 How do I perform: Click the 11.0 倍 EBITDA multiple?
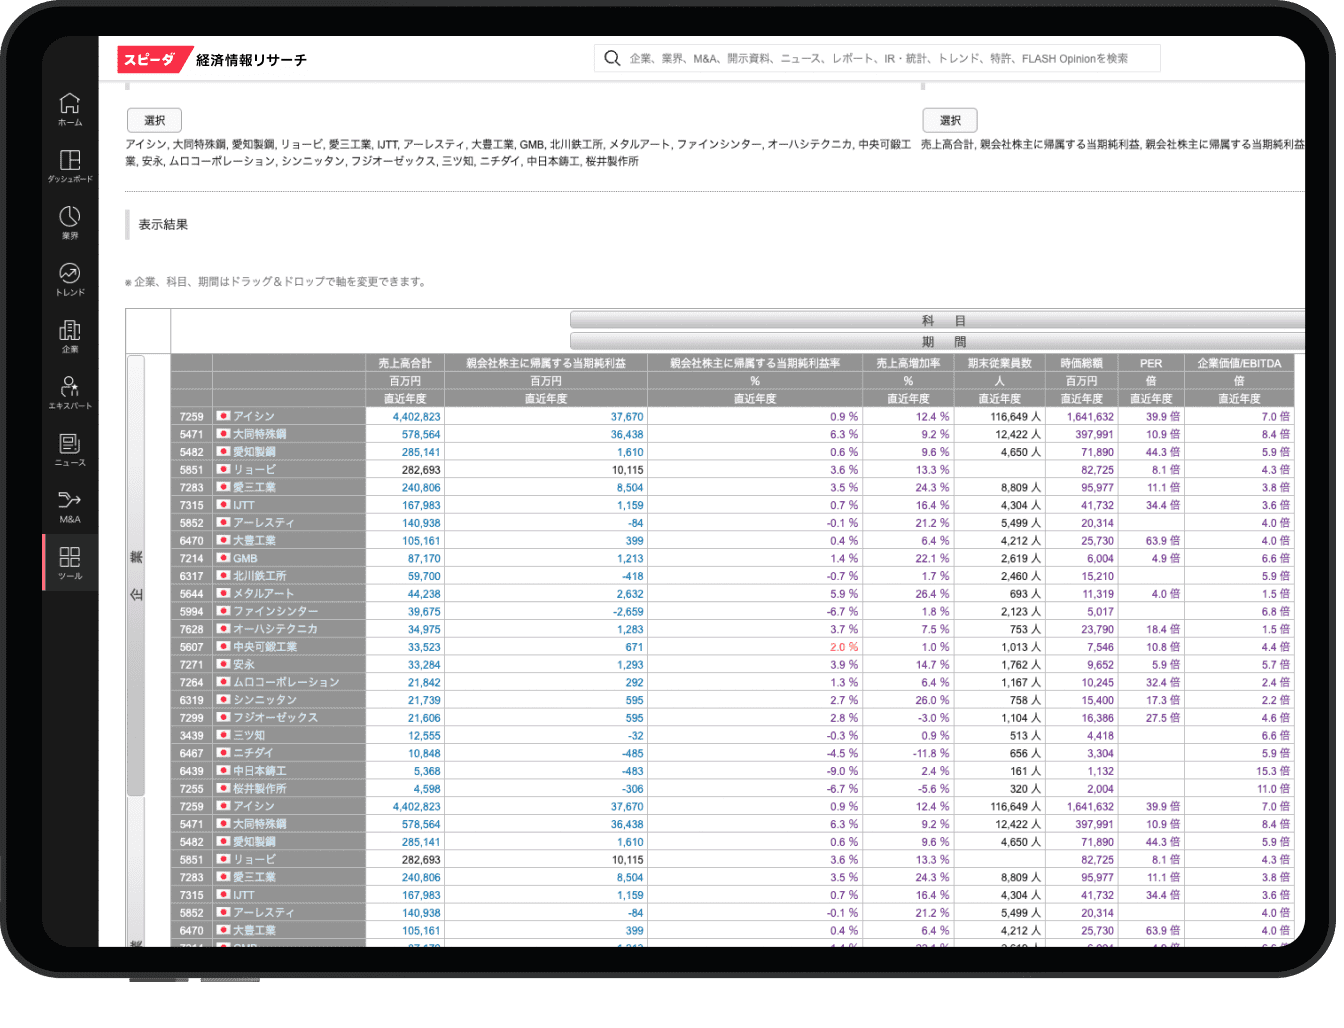click(1273, 789)
